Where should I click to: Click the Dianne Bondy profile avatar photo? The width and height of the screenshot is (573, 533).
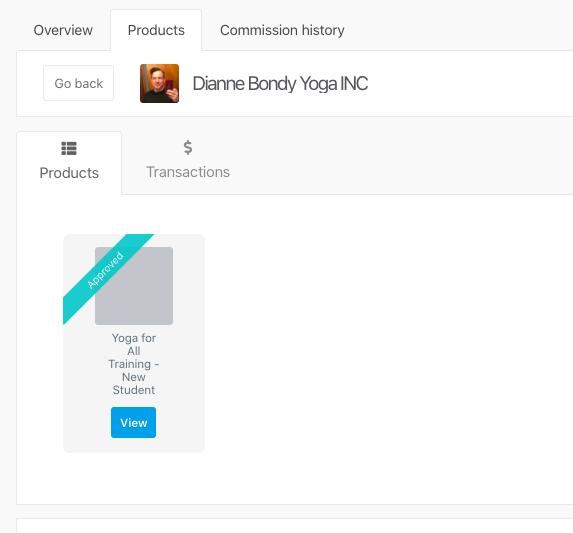coord(159,83)
